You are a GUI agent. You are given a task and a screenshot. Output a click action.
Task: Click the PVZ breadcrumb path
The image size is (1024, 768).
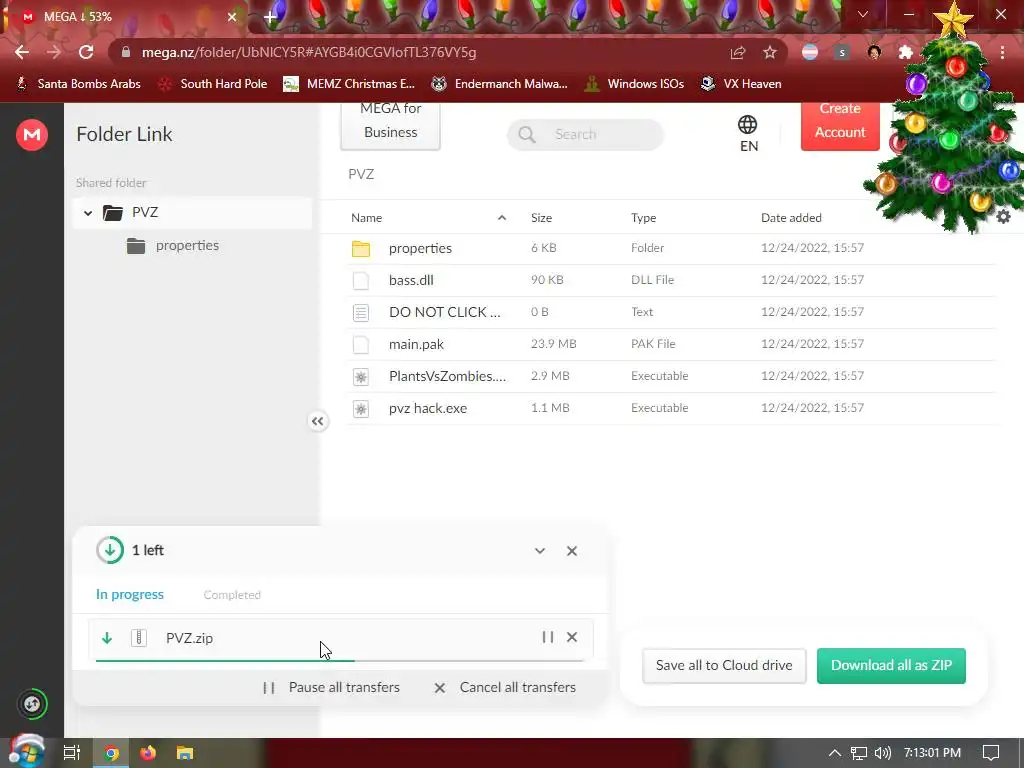tap(361, 174)
